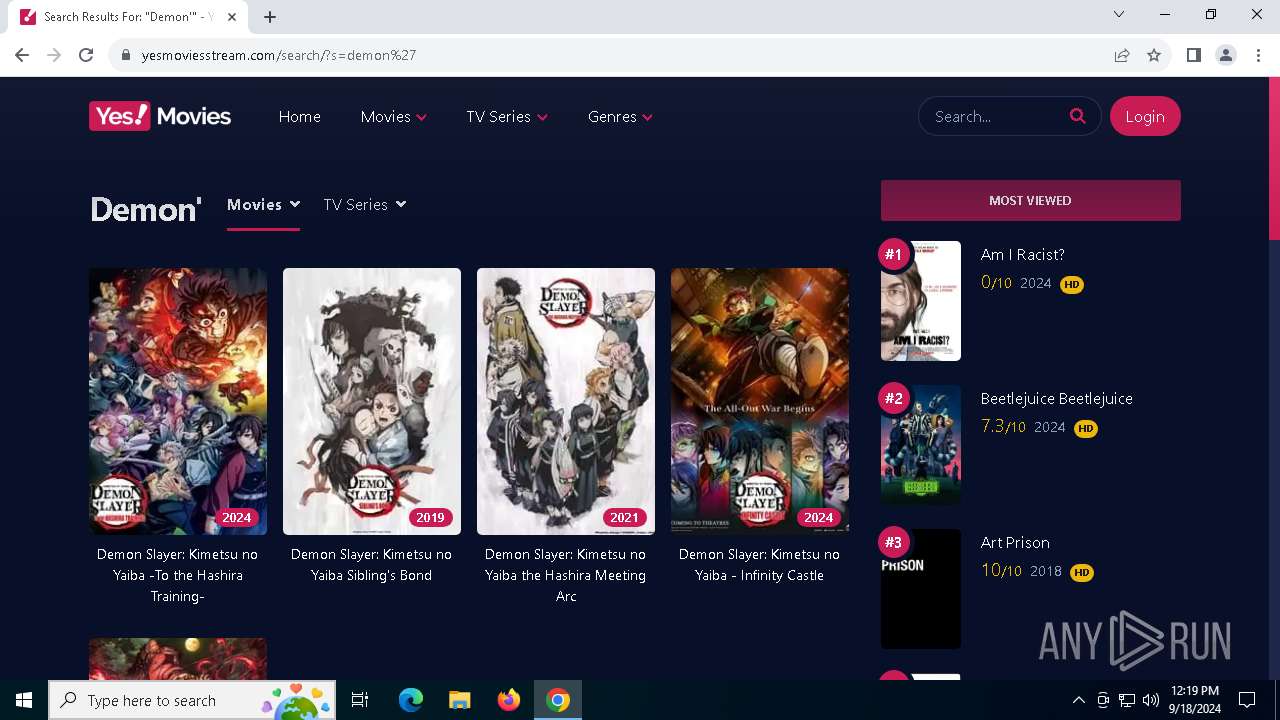Show hidden tray icons chevron
The height and width of the screenshot is (720, 1280).
pos(1078,700)
